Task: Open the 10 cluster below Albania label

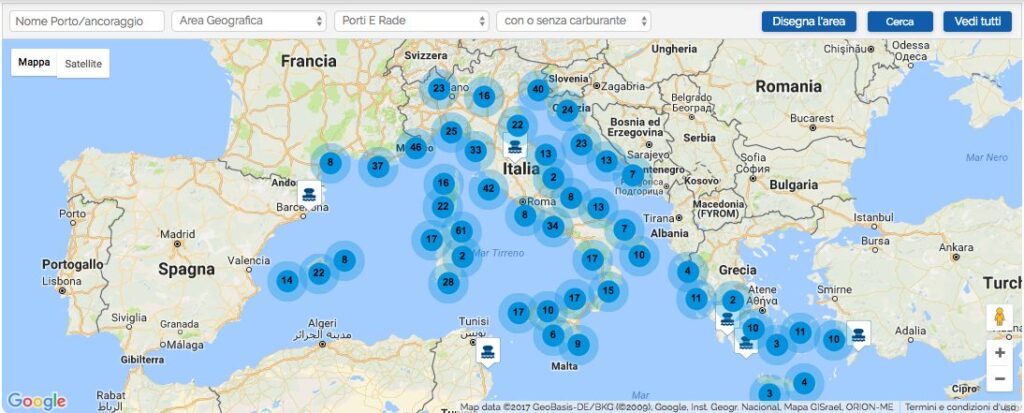Action: [x=639, y=255]
